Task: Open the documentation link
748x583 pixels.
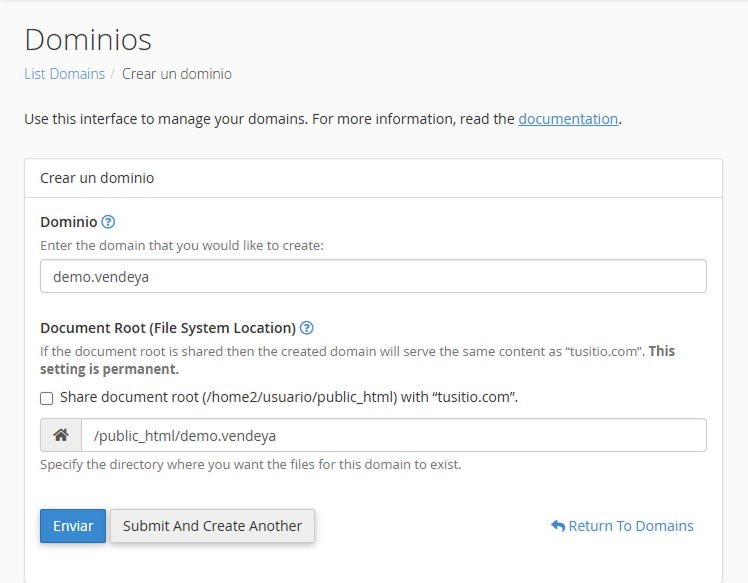Action: pos(568,119)
